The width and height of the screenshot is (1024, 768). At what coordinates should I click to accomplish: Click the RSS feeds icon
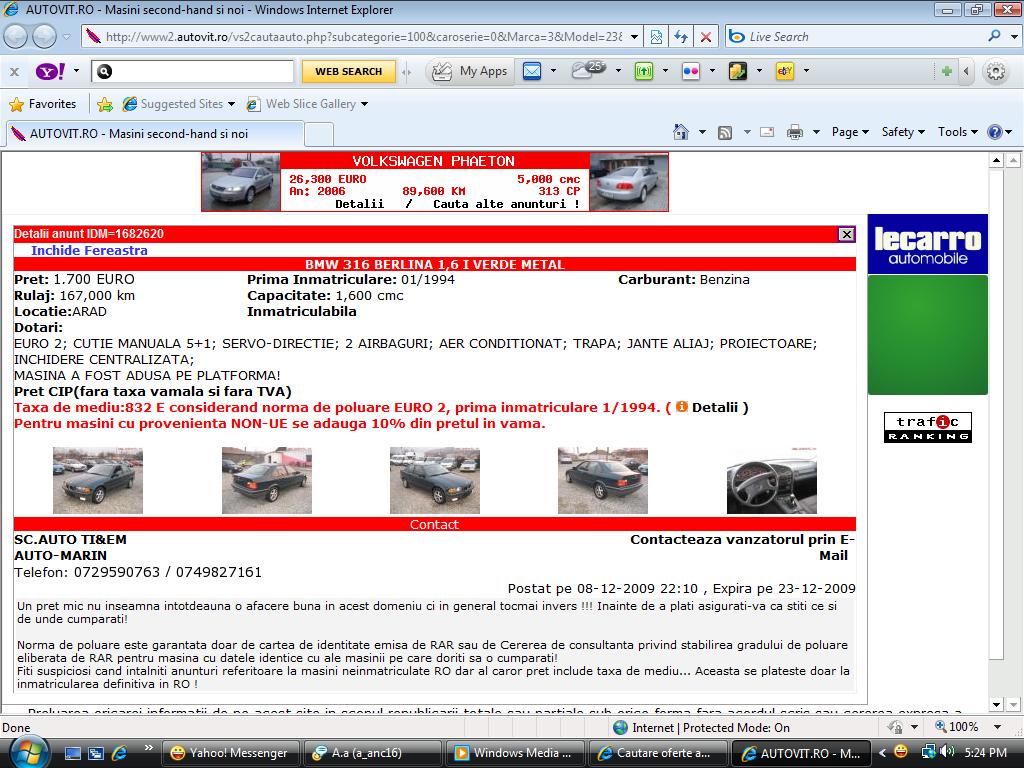[x=725, y=132]
